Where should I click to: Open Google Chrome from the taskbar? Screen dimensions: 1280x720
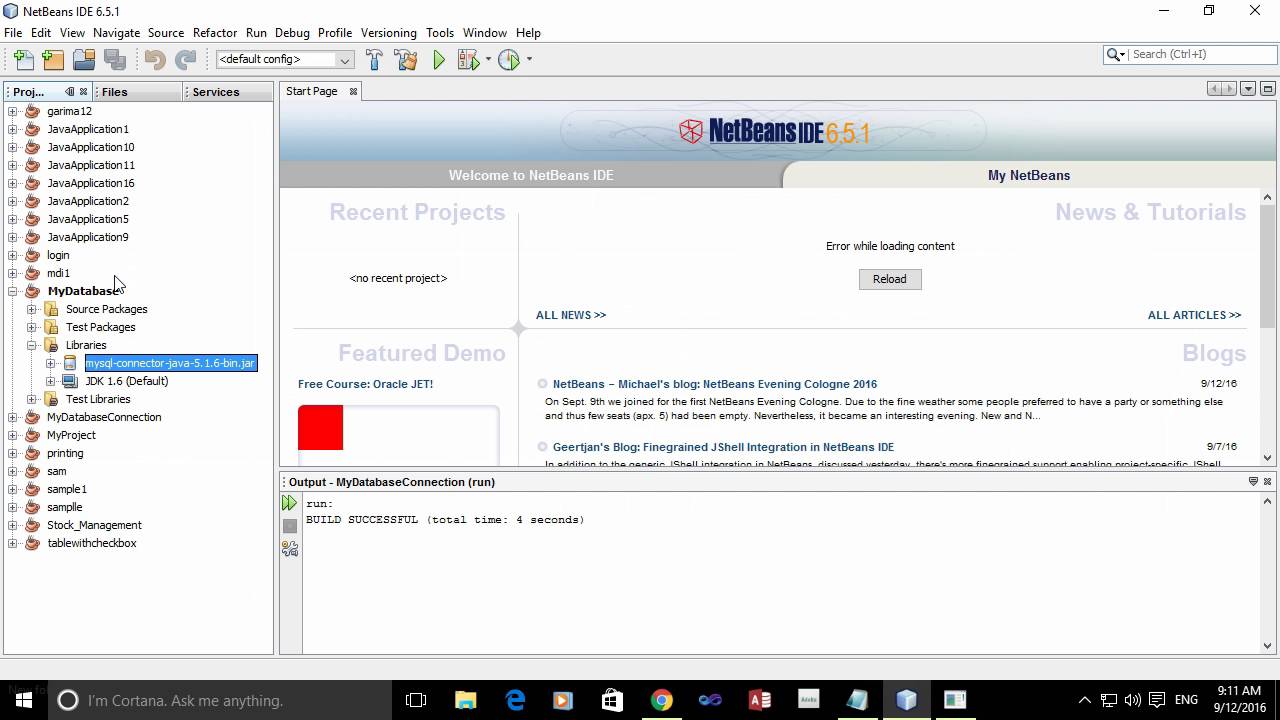pos(661,700)
